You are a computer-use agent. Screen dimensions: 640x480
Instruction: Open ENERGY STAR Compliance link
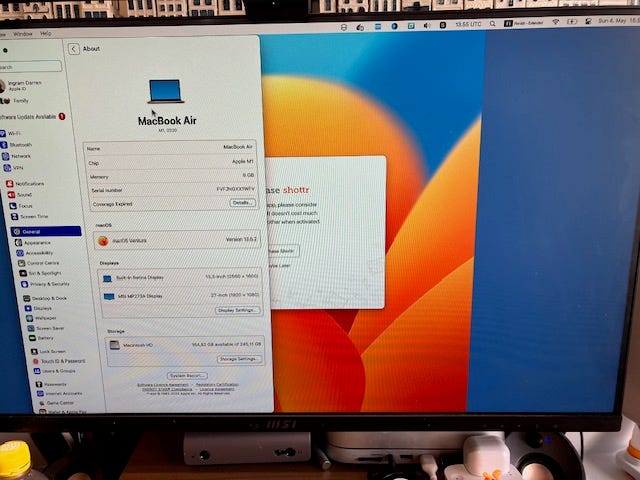point(167,389)
